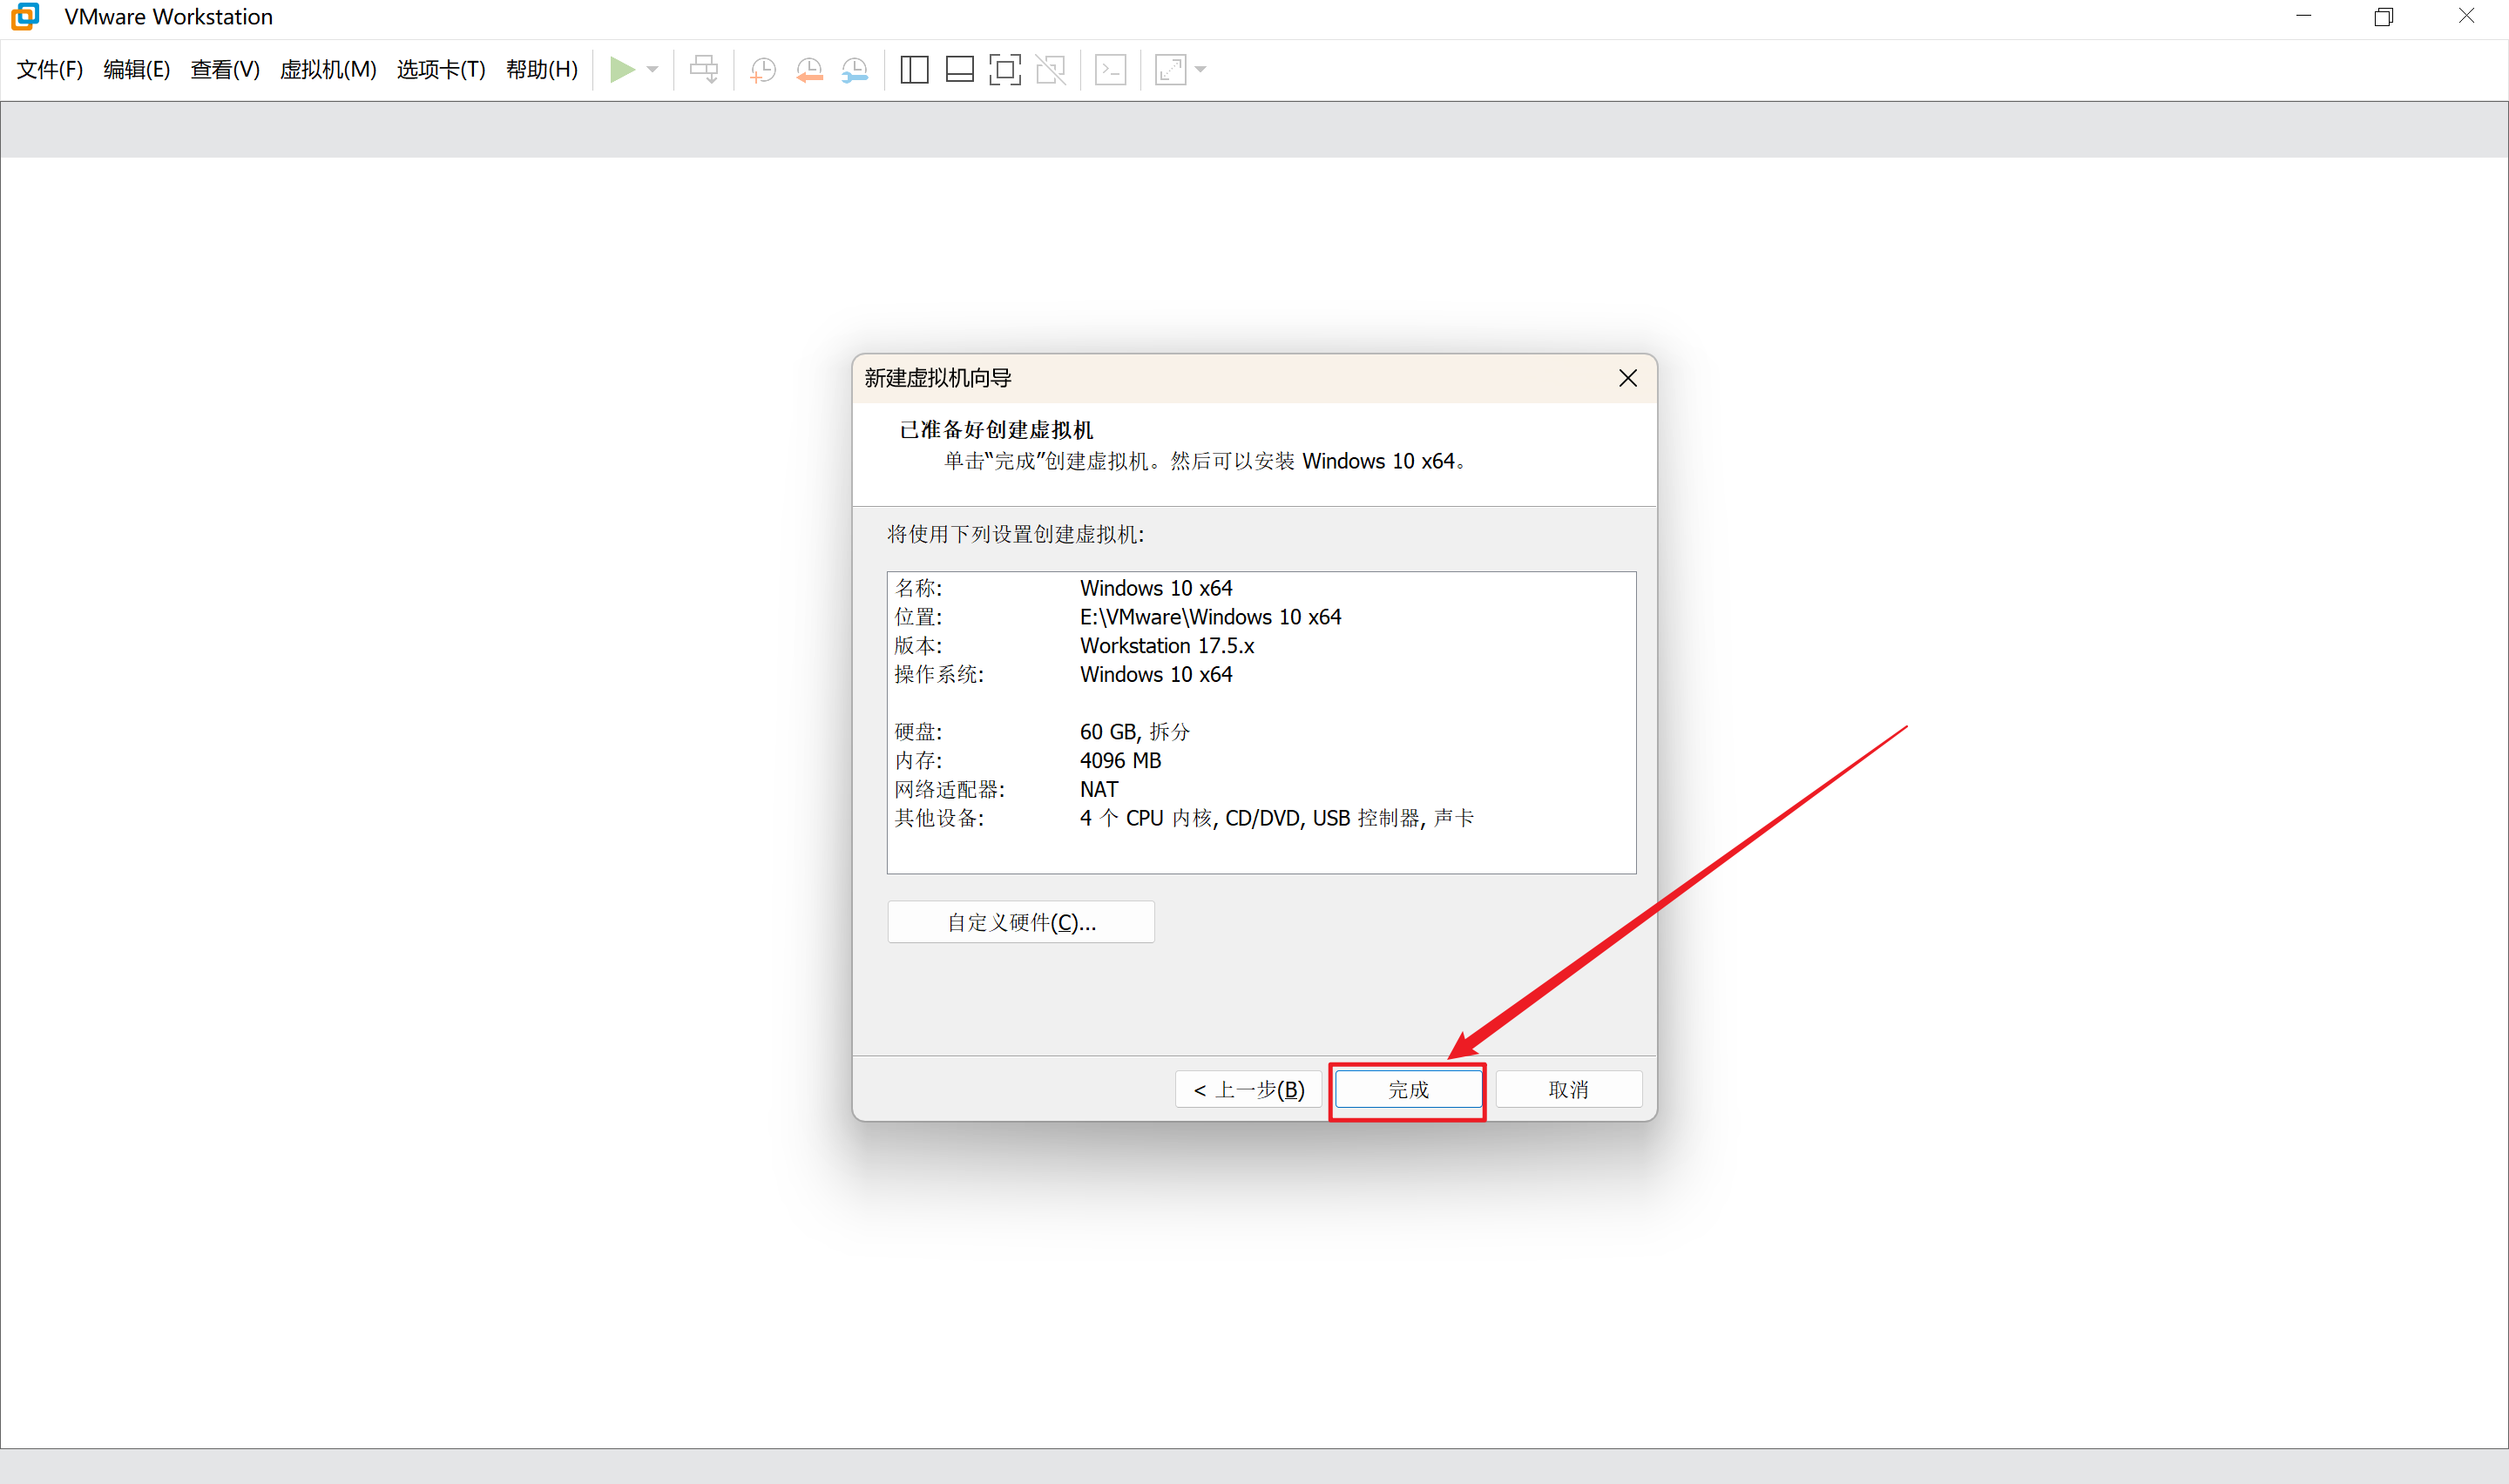
Task: Click the send Ctrl+Alt+Del toolbar icon
Action: [x=704, y=69]
